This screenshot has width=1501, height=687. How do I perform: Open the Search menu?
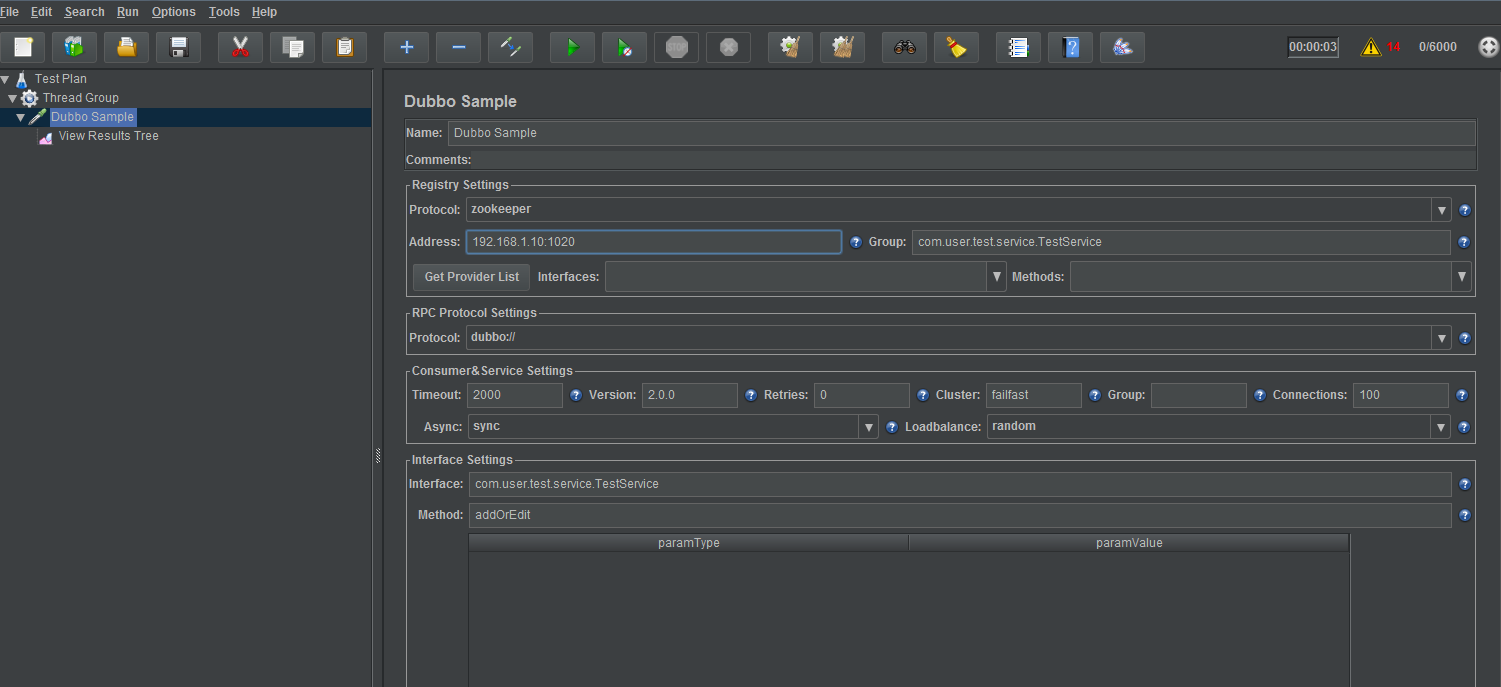click(84, 12)
